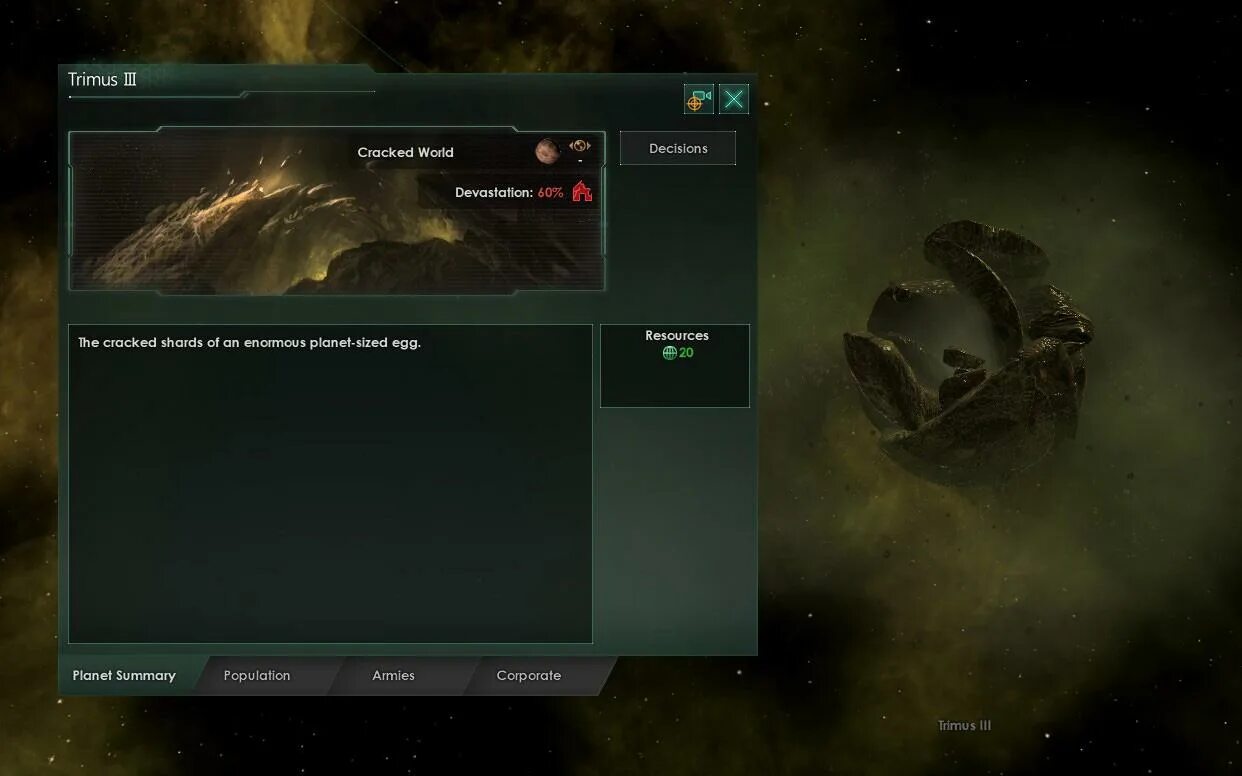Click the red burning buildings devastation icon
1242x776 pixels.
pos(582,191)
